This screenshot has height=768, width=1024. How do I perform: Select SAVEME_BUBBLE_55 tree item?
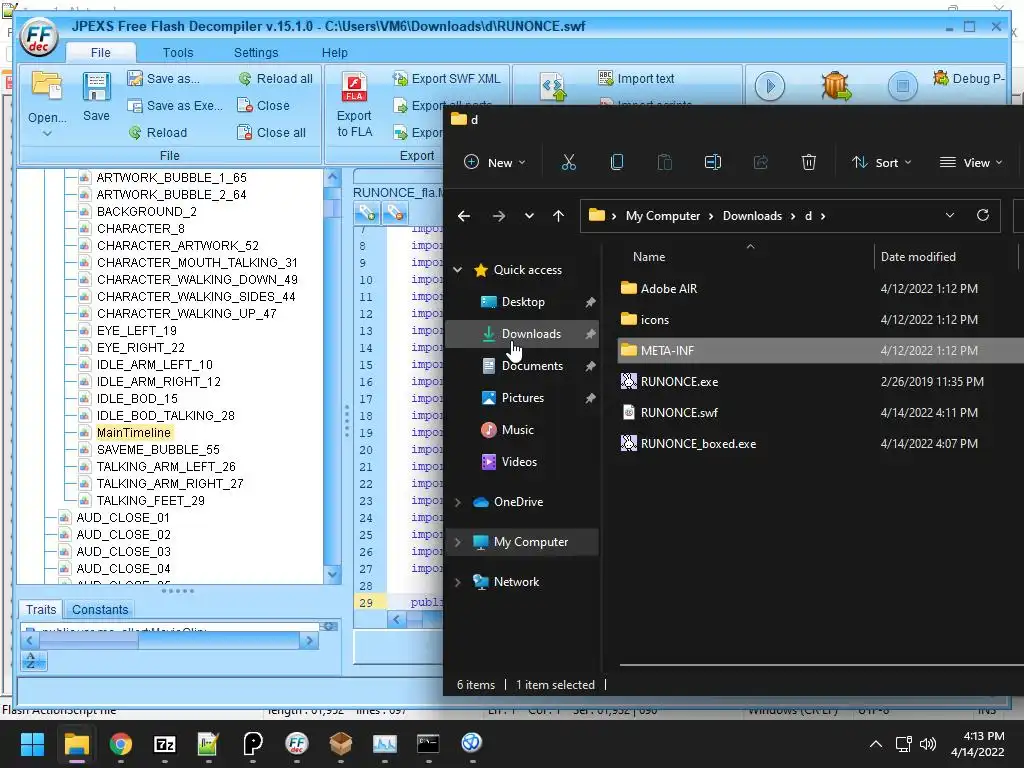point(158,449)
